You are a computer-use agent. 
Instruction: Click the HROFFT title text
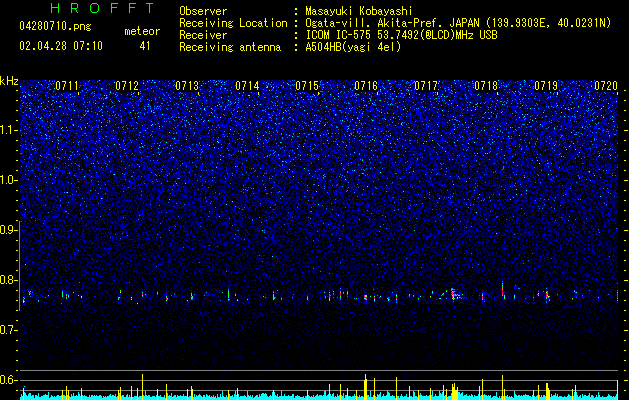103,8
